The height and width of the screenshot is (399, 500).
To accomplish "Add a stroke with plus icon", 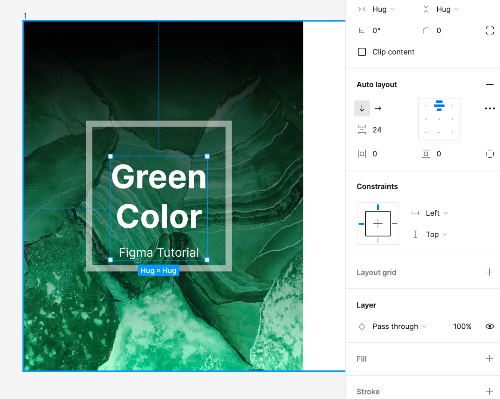I will (x=489, y=391).
